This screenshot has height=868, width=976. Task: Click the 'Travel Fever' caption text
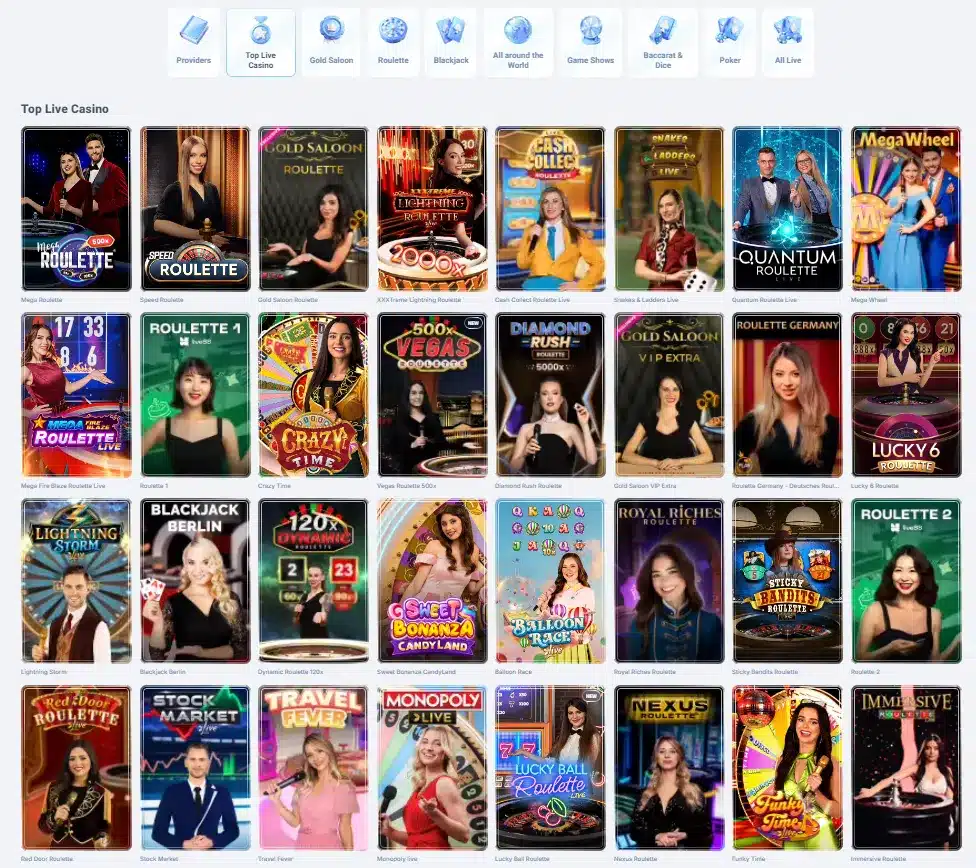pos(276,859)
